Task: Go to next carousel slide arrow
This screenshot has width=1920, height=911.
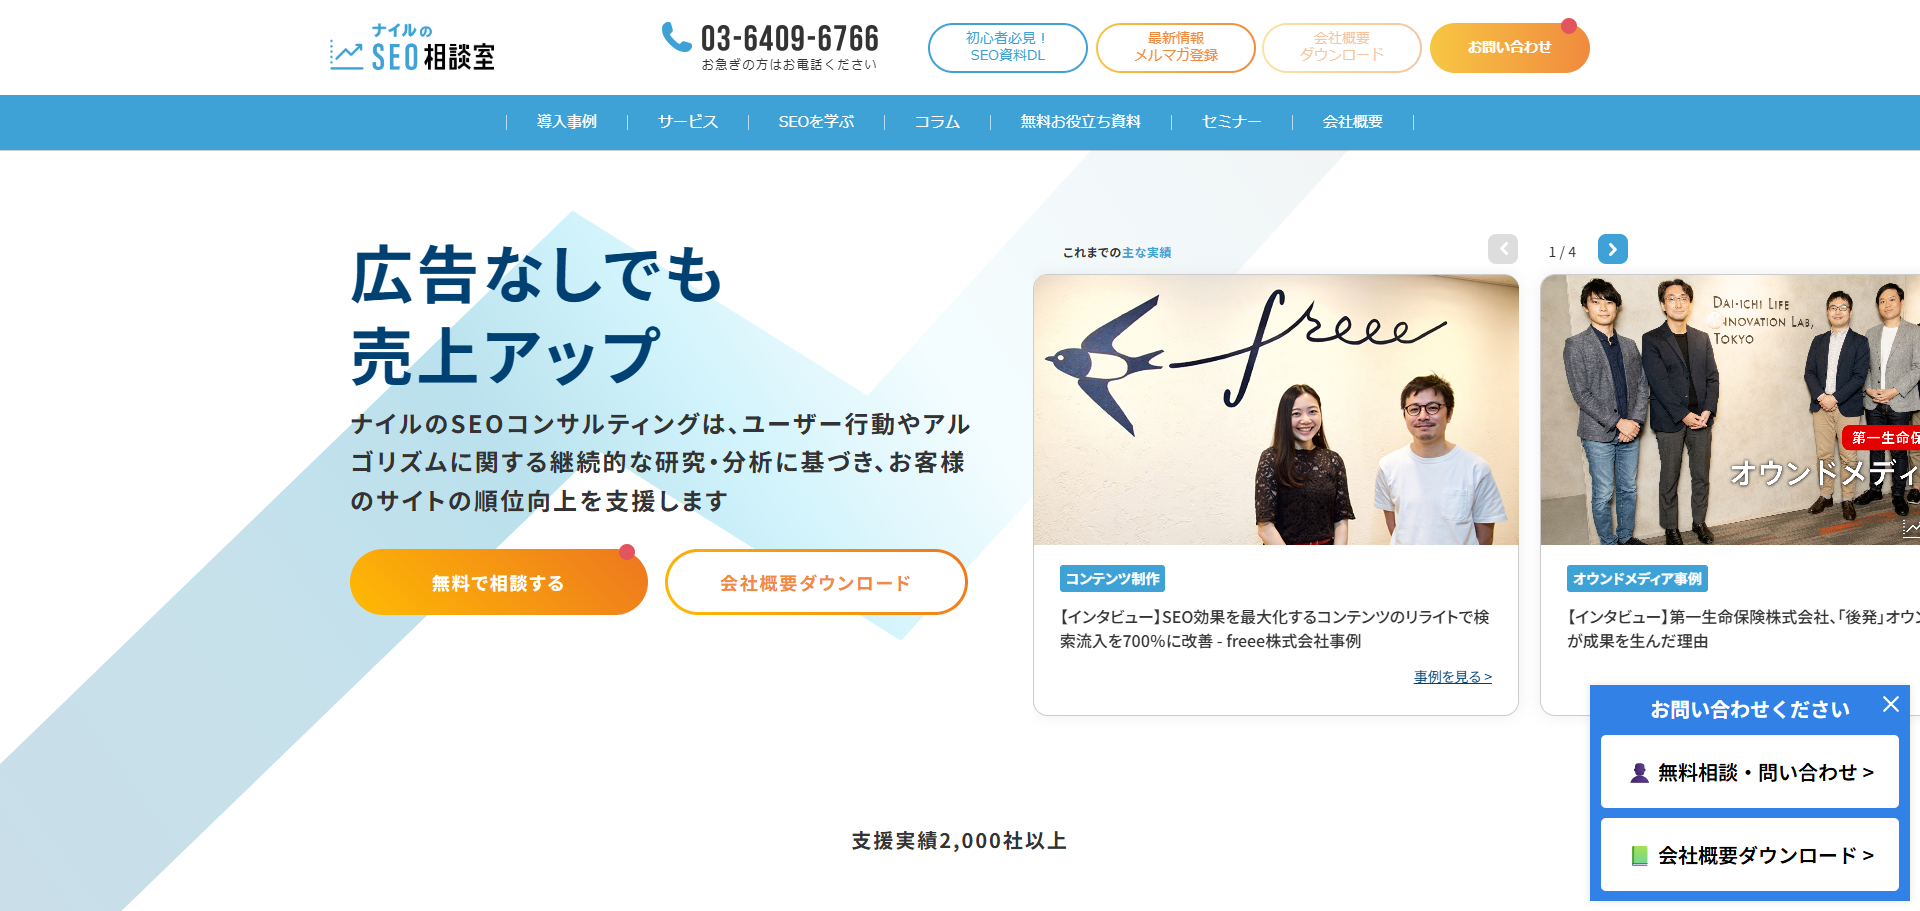Action: (1612, 249)
